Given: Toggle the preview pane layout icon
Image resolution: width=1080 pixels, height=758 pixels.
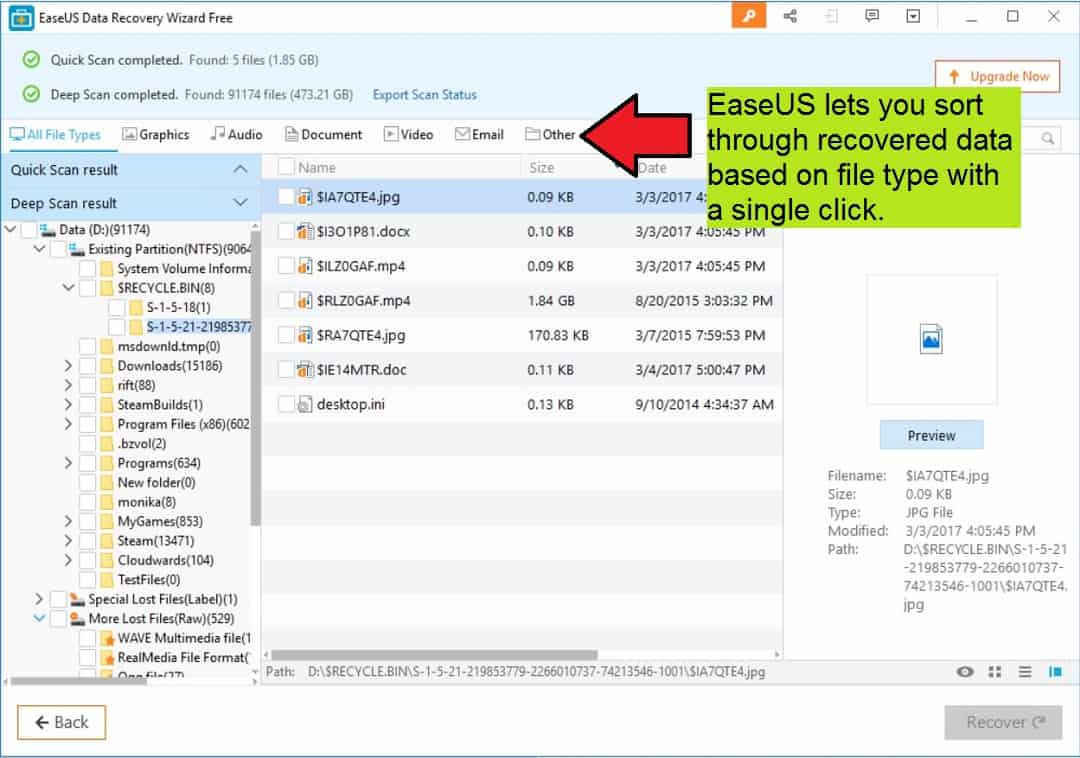Looking at the screenshot, I should (x=1055, y=672).
